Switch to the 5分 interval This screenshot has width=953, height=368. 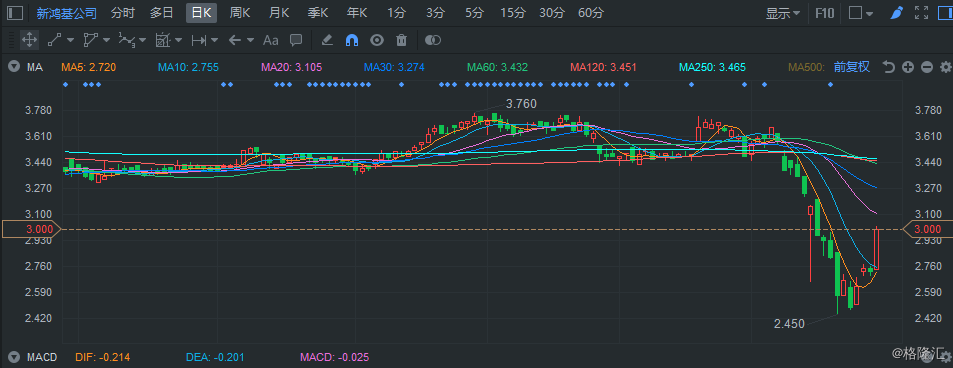coord(474,13)
